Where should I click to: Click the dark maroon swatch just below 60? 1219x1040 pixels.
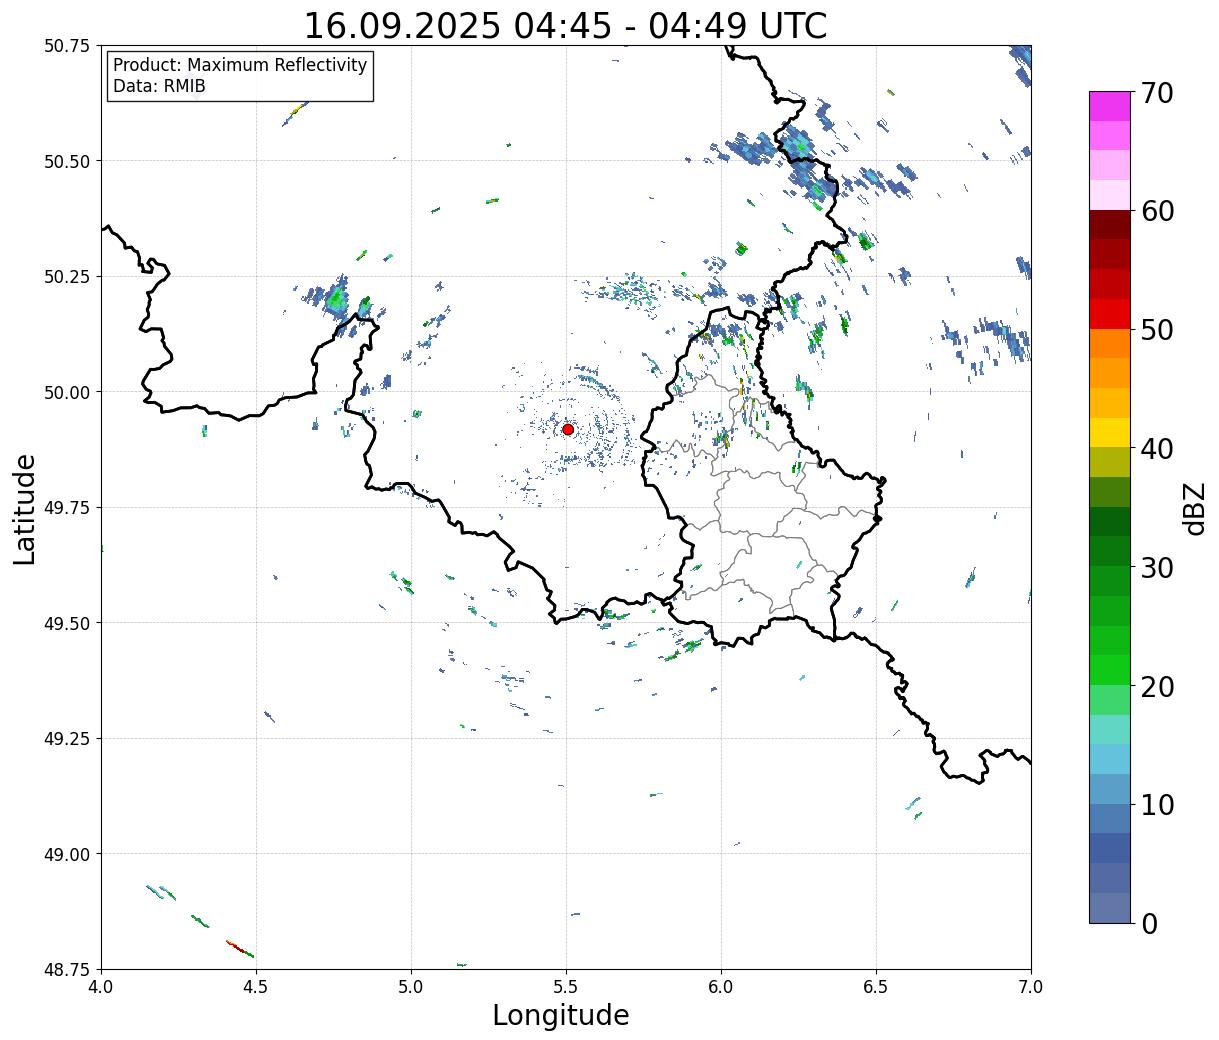click(1110, 224)
